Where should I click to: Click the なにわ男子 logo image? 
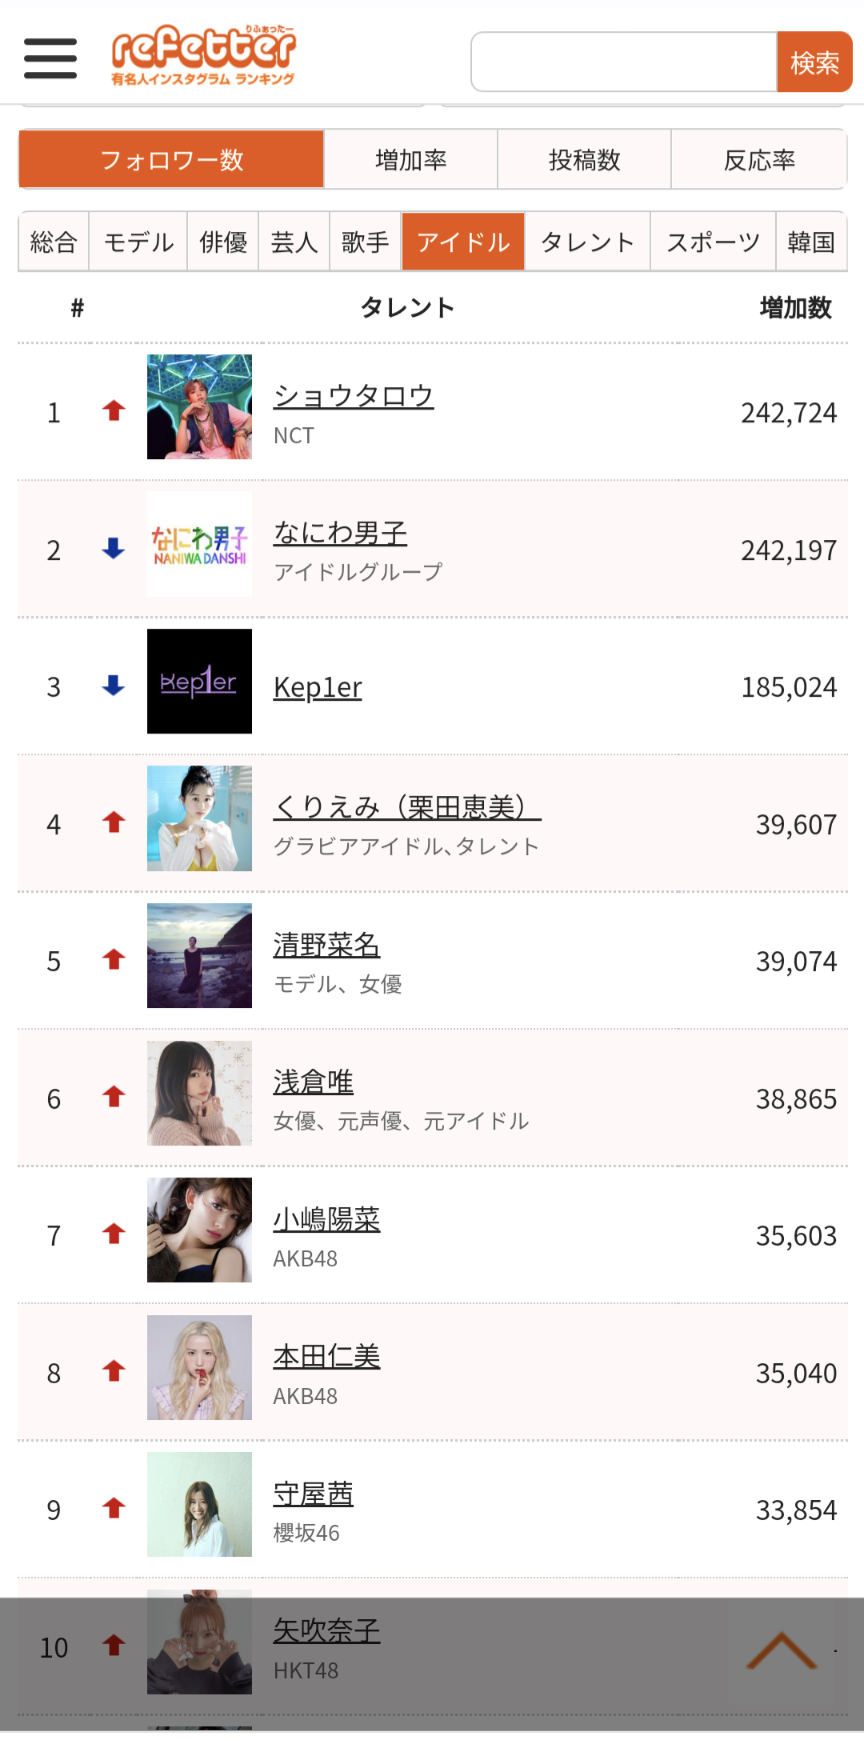pyautogui.click(x=199, y=545)
